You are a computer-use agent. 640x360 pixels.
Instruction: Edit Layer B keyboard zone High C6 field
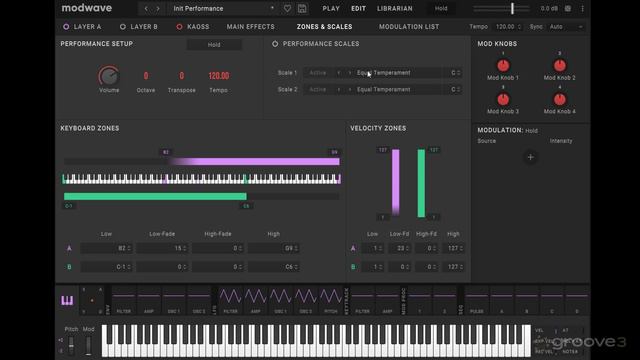(274, 267)
